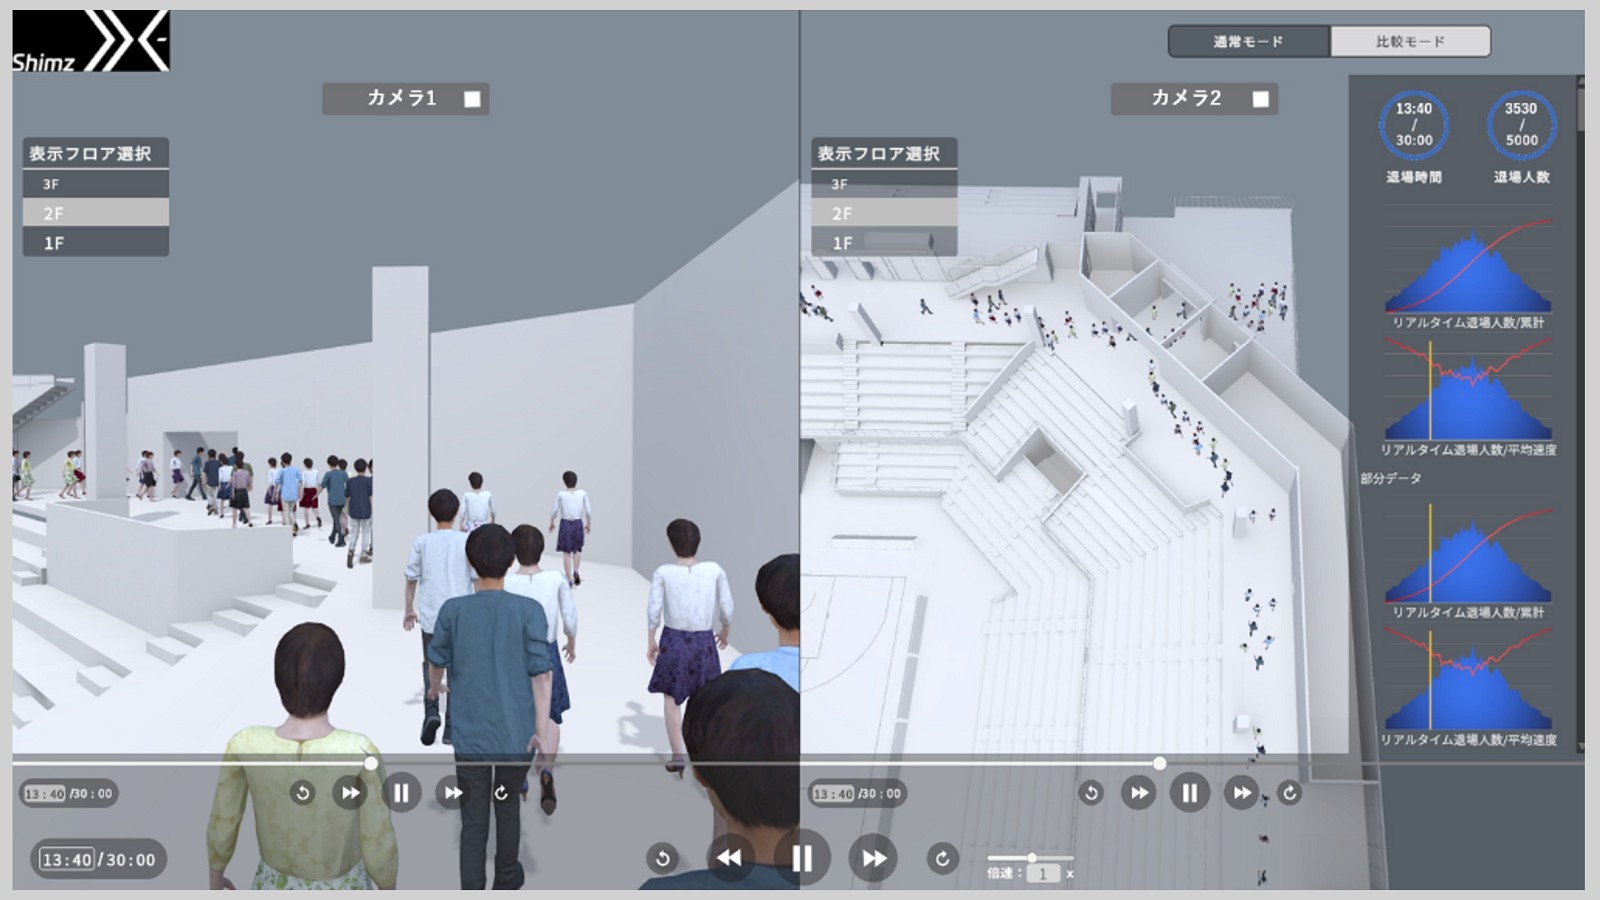Click the Shimz X logo

[92, 42]
